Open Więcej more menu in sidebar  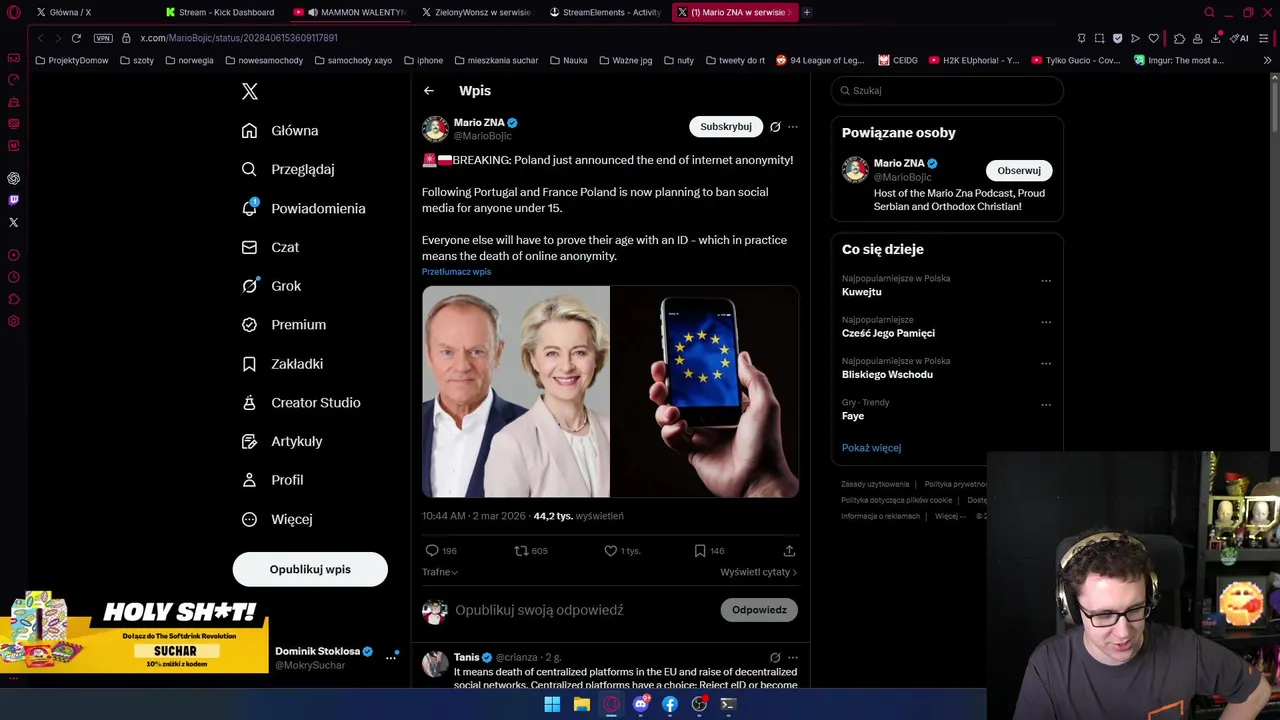(x=277, y=519)
